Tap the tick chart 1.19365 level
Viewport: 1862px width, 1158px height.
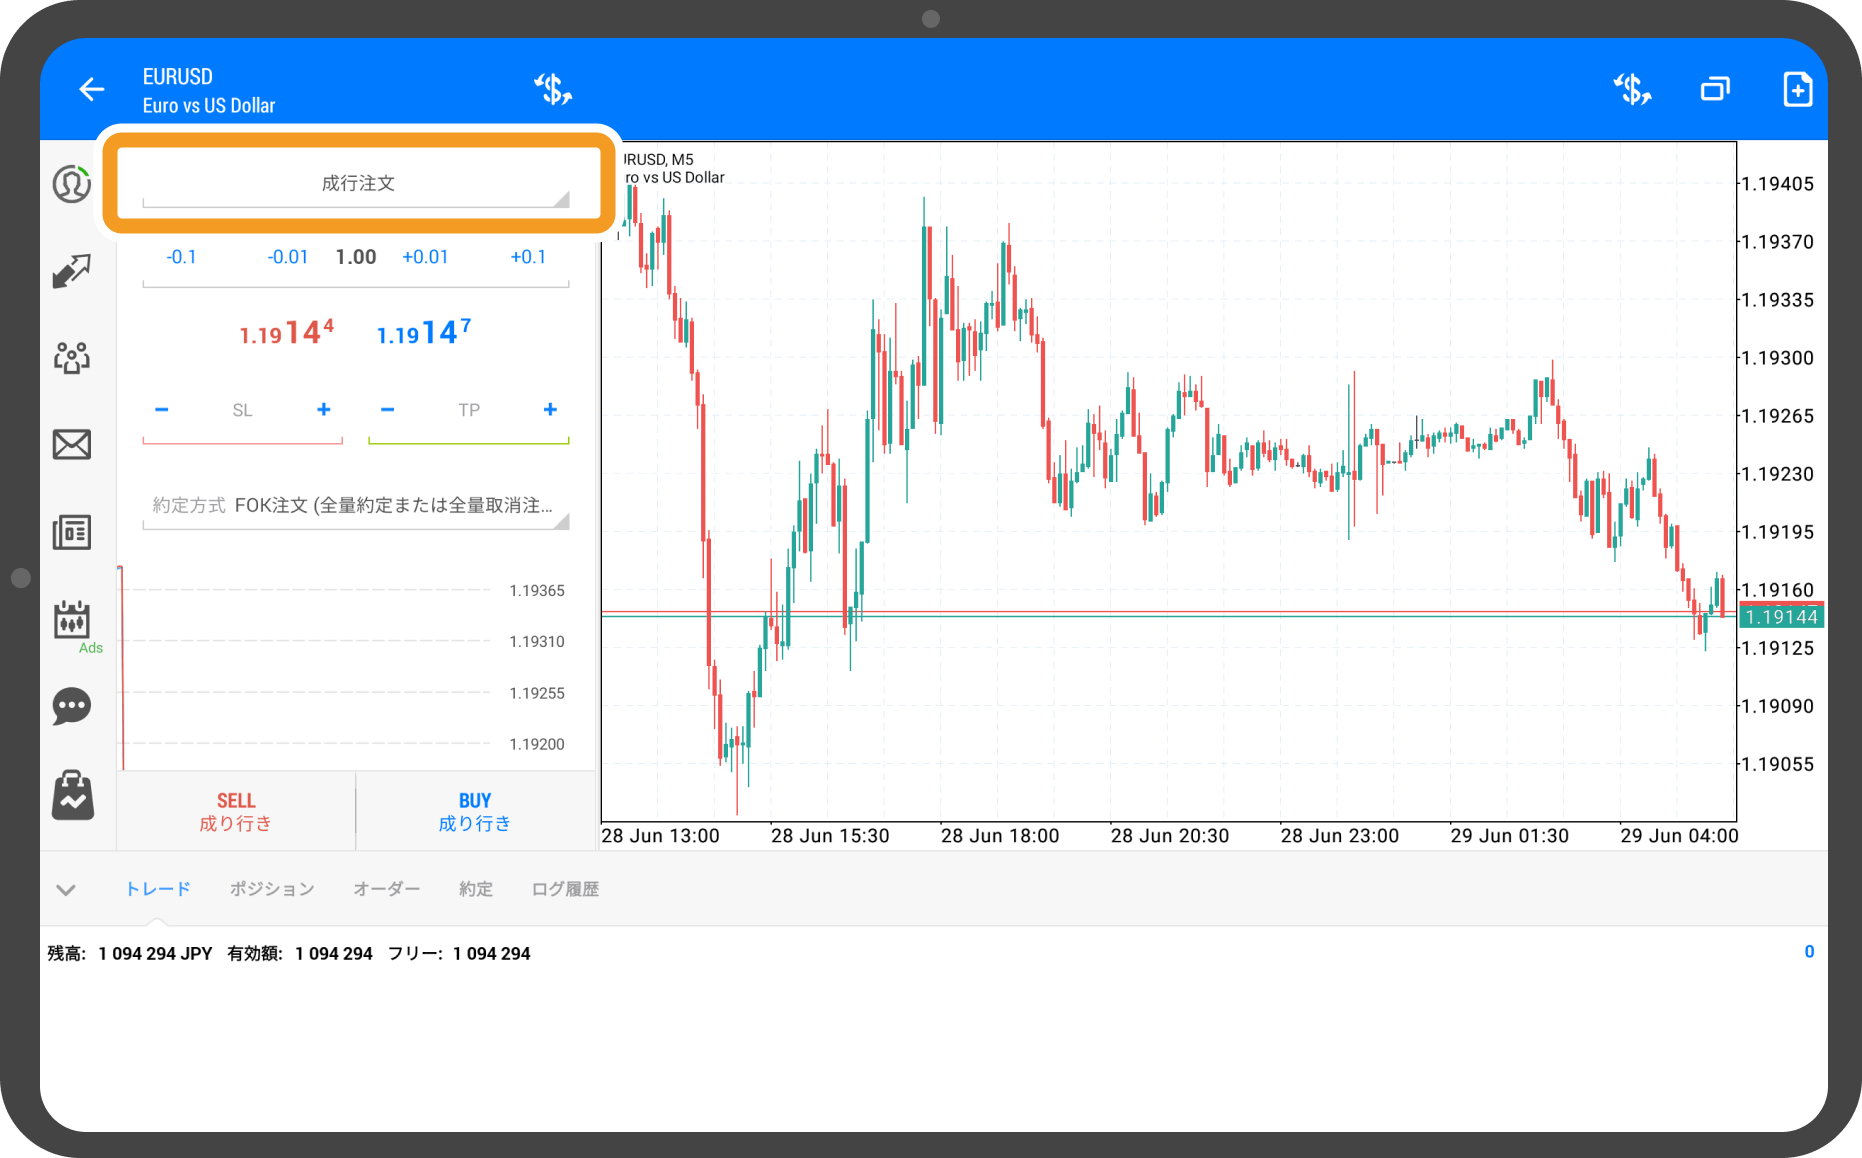click(537, 591)
